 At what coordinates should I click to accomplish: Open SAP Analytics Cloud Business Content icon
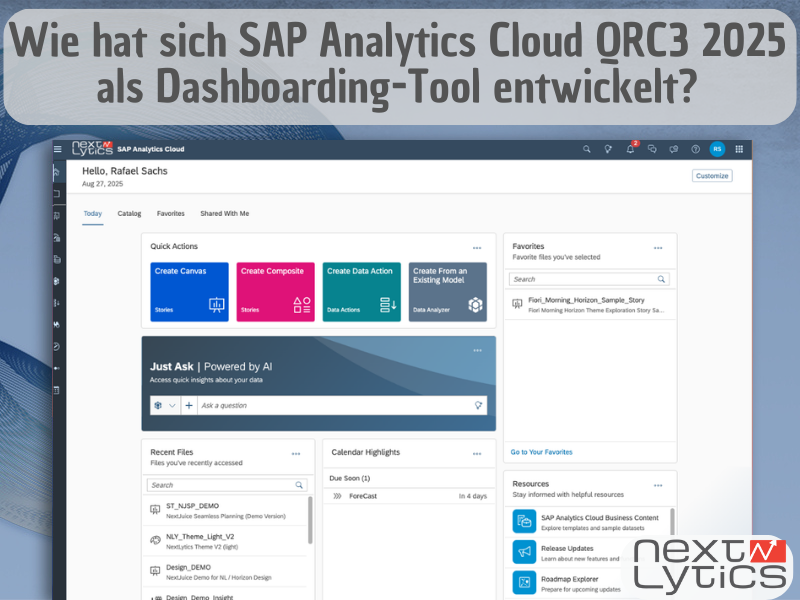pyautogui.click(x=524, y=521)
